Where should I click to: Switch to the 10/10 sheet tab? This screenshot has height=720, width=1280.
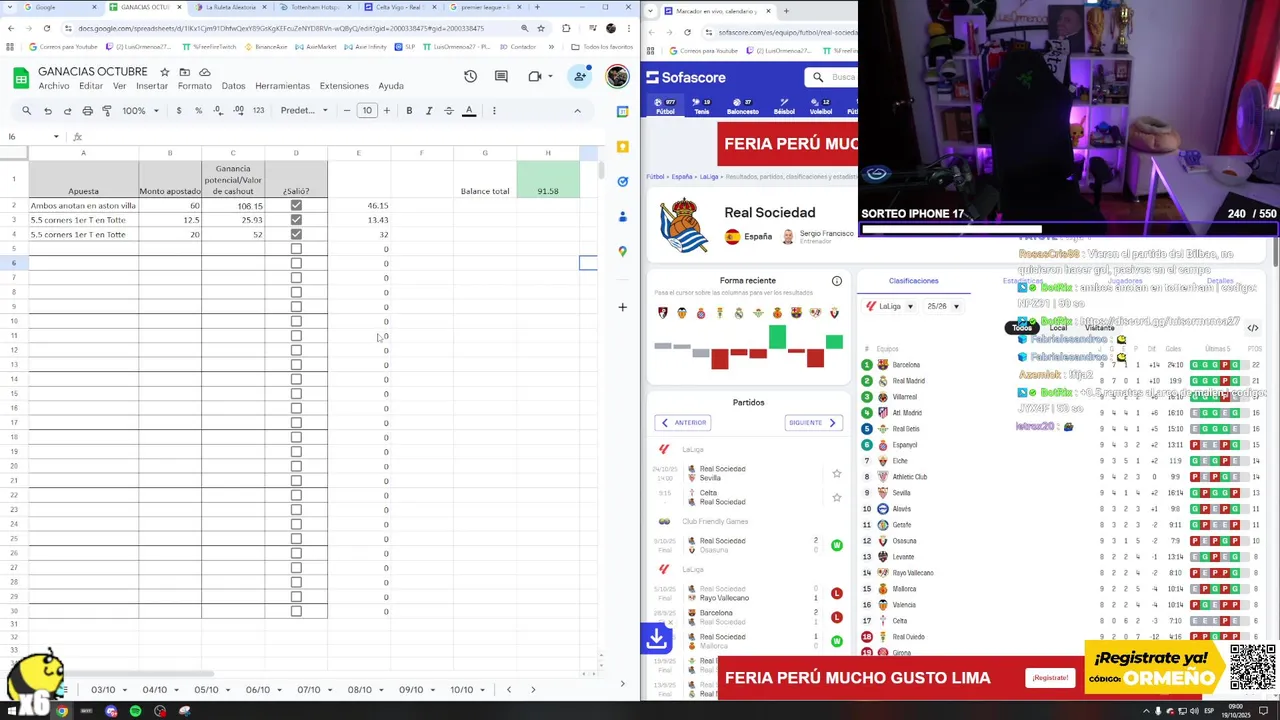pyautogui.click(x=461, y=690)
